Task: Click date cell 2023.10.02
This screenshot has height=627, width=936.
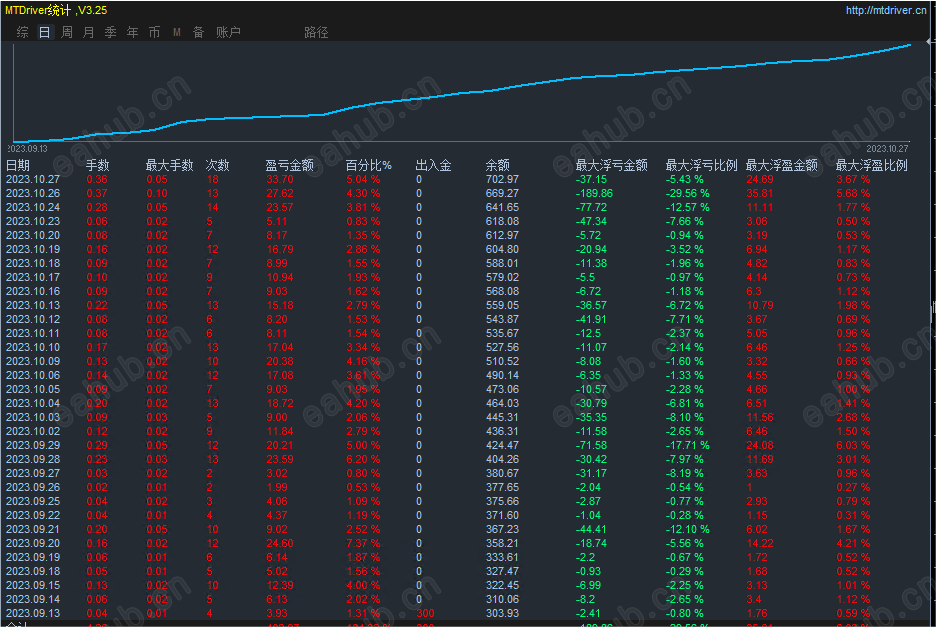Action: point(33,432)
